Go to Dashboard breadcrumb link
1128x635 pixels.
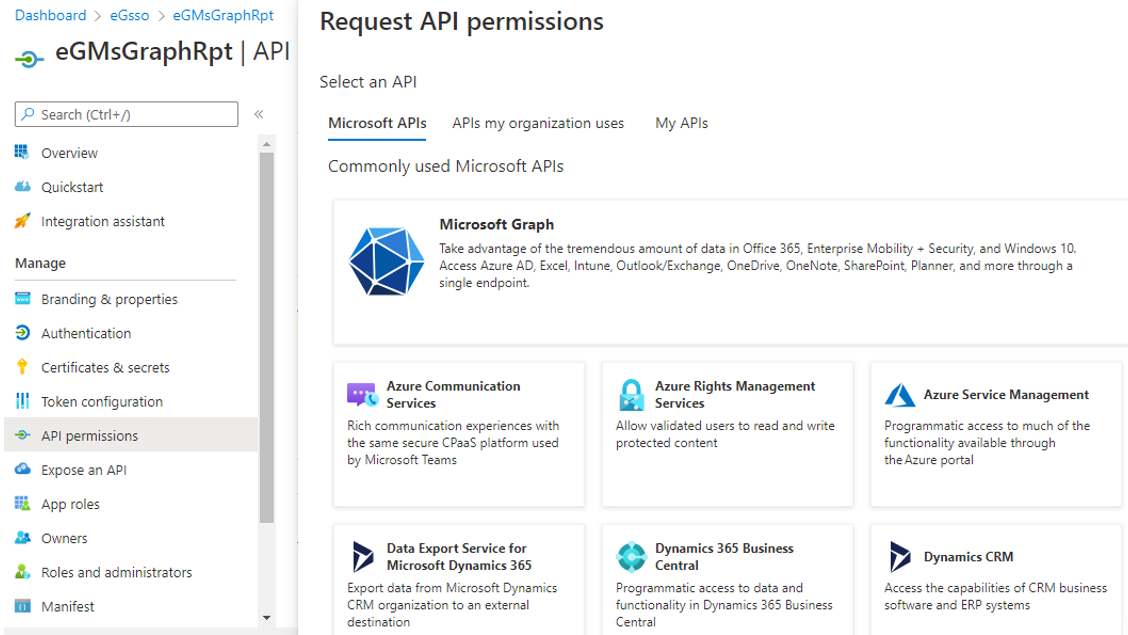(50, 15)
